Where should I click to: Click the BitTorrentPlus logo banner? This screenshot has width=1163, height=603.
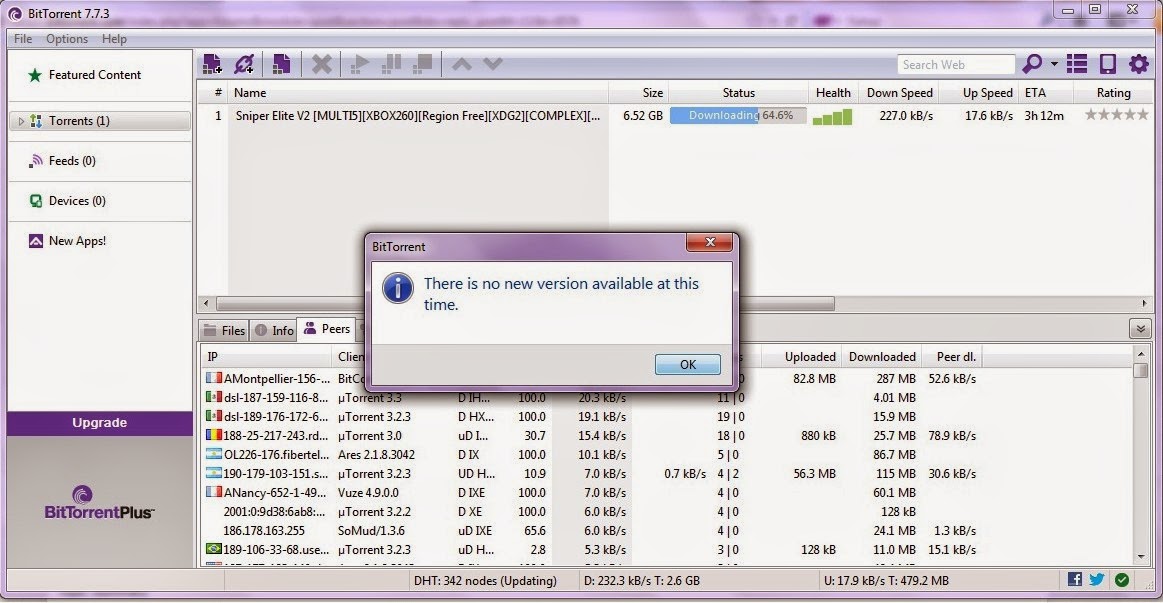click(x=99, y=503)
